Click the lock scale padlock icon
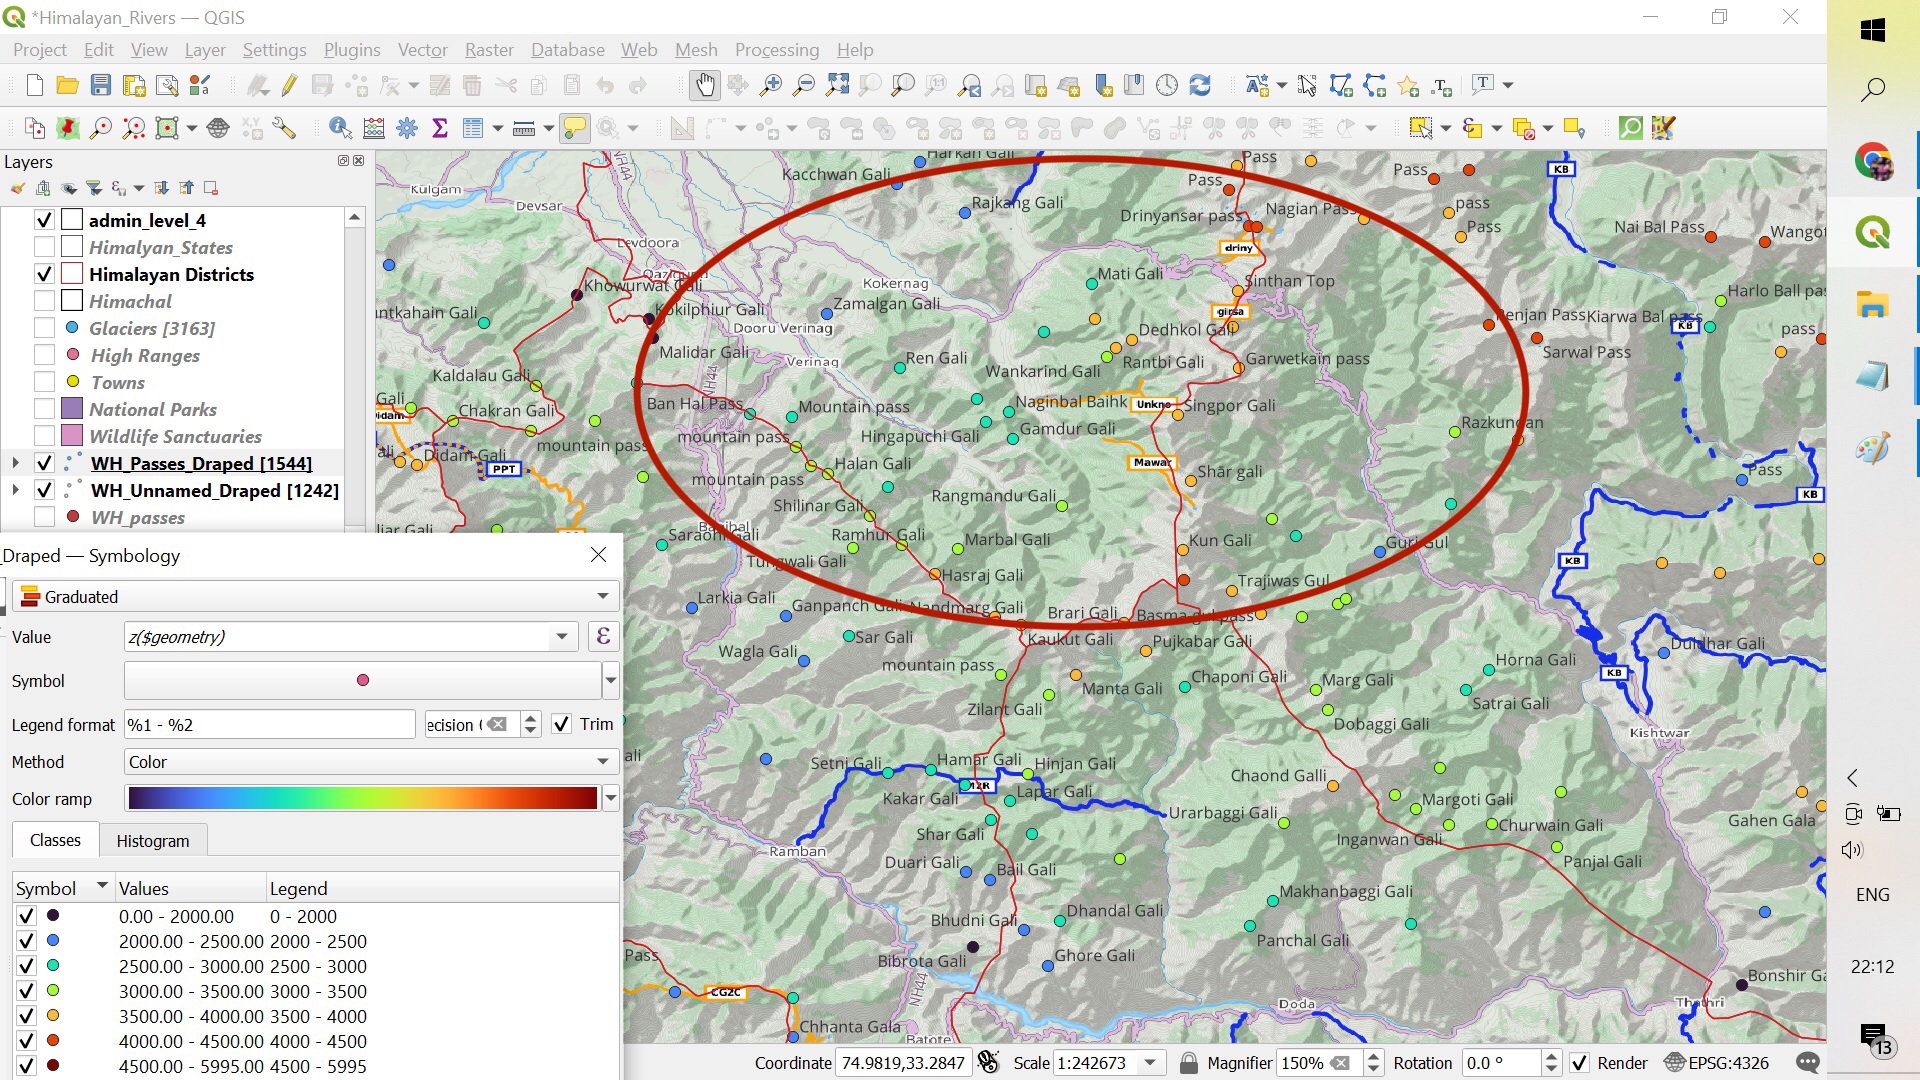Screen dimensions: 1920x1080 [1189, 1063]
